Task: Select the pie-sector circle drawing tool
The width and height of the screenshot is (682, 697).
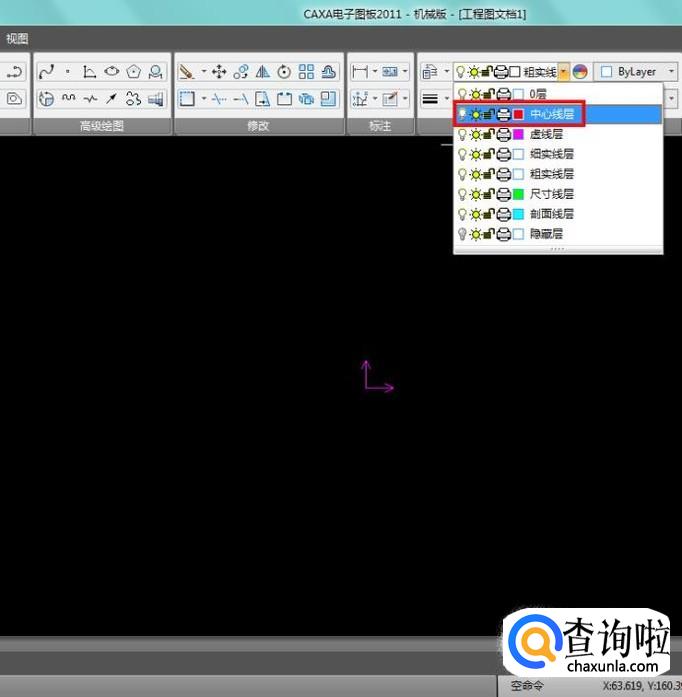Action: pos(46,98)
